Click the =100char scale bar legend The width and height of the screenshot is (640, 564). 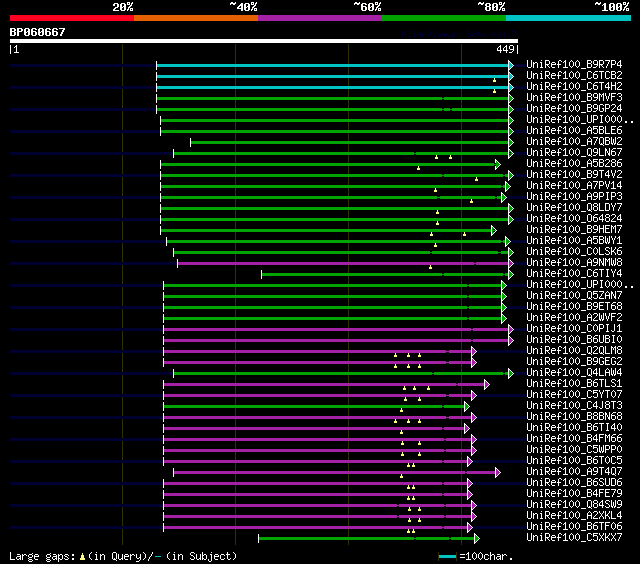pos(476,556)
